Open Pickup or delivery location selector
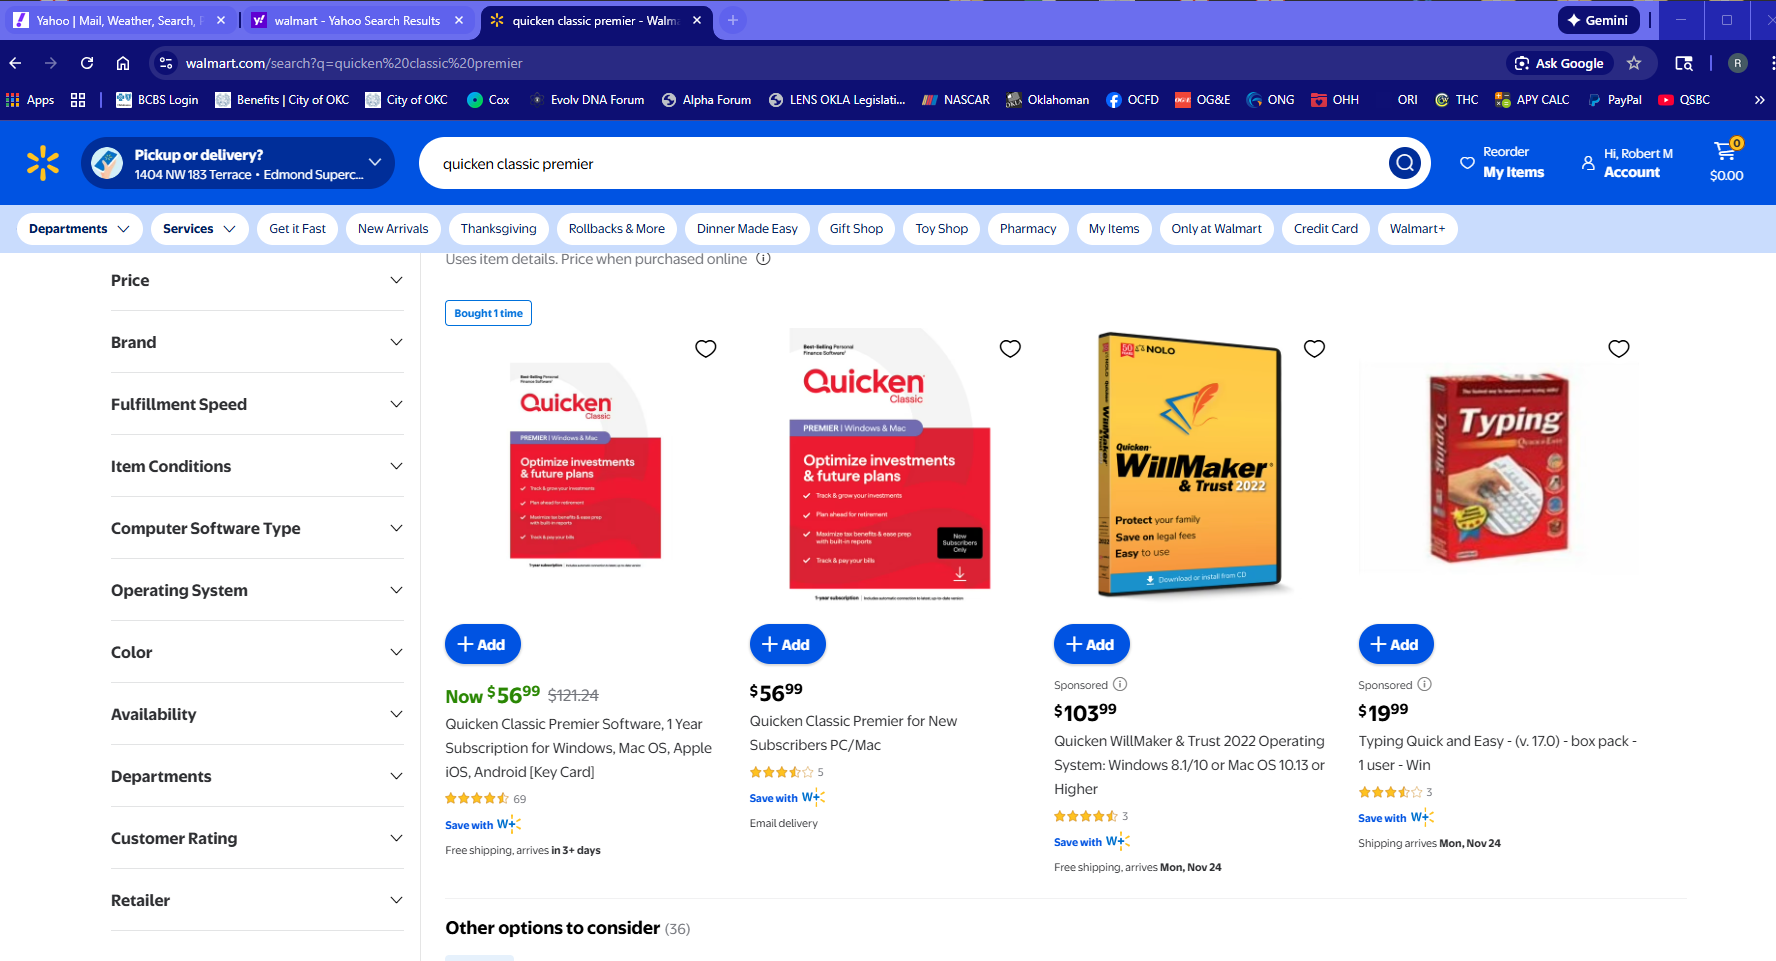Viewport: 1776px width, 961px height. coord(238,163)
